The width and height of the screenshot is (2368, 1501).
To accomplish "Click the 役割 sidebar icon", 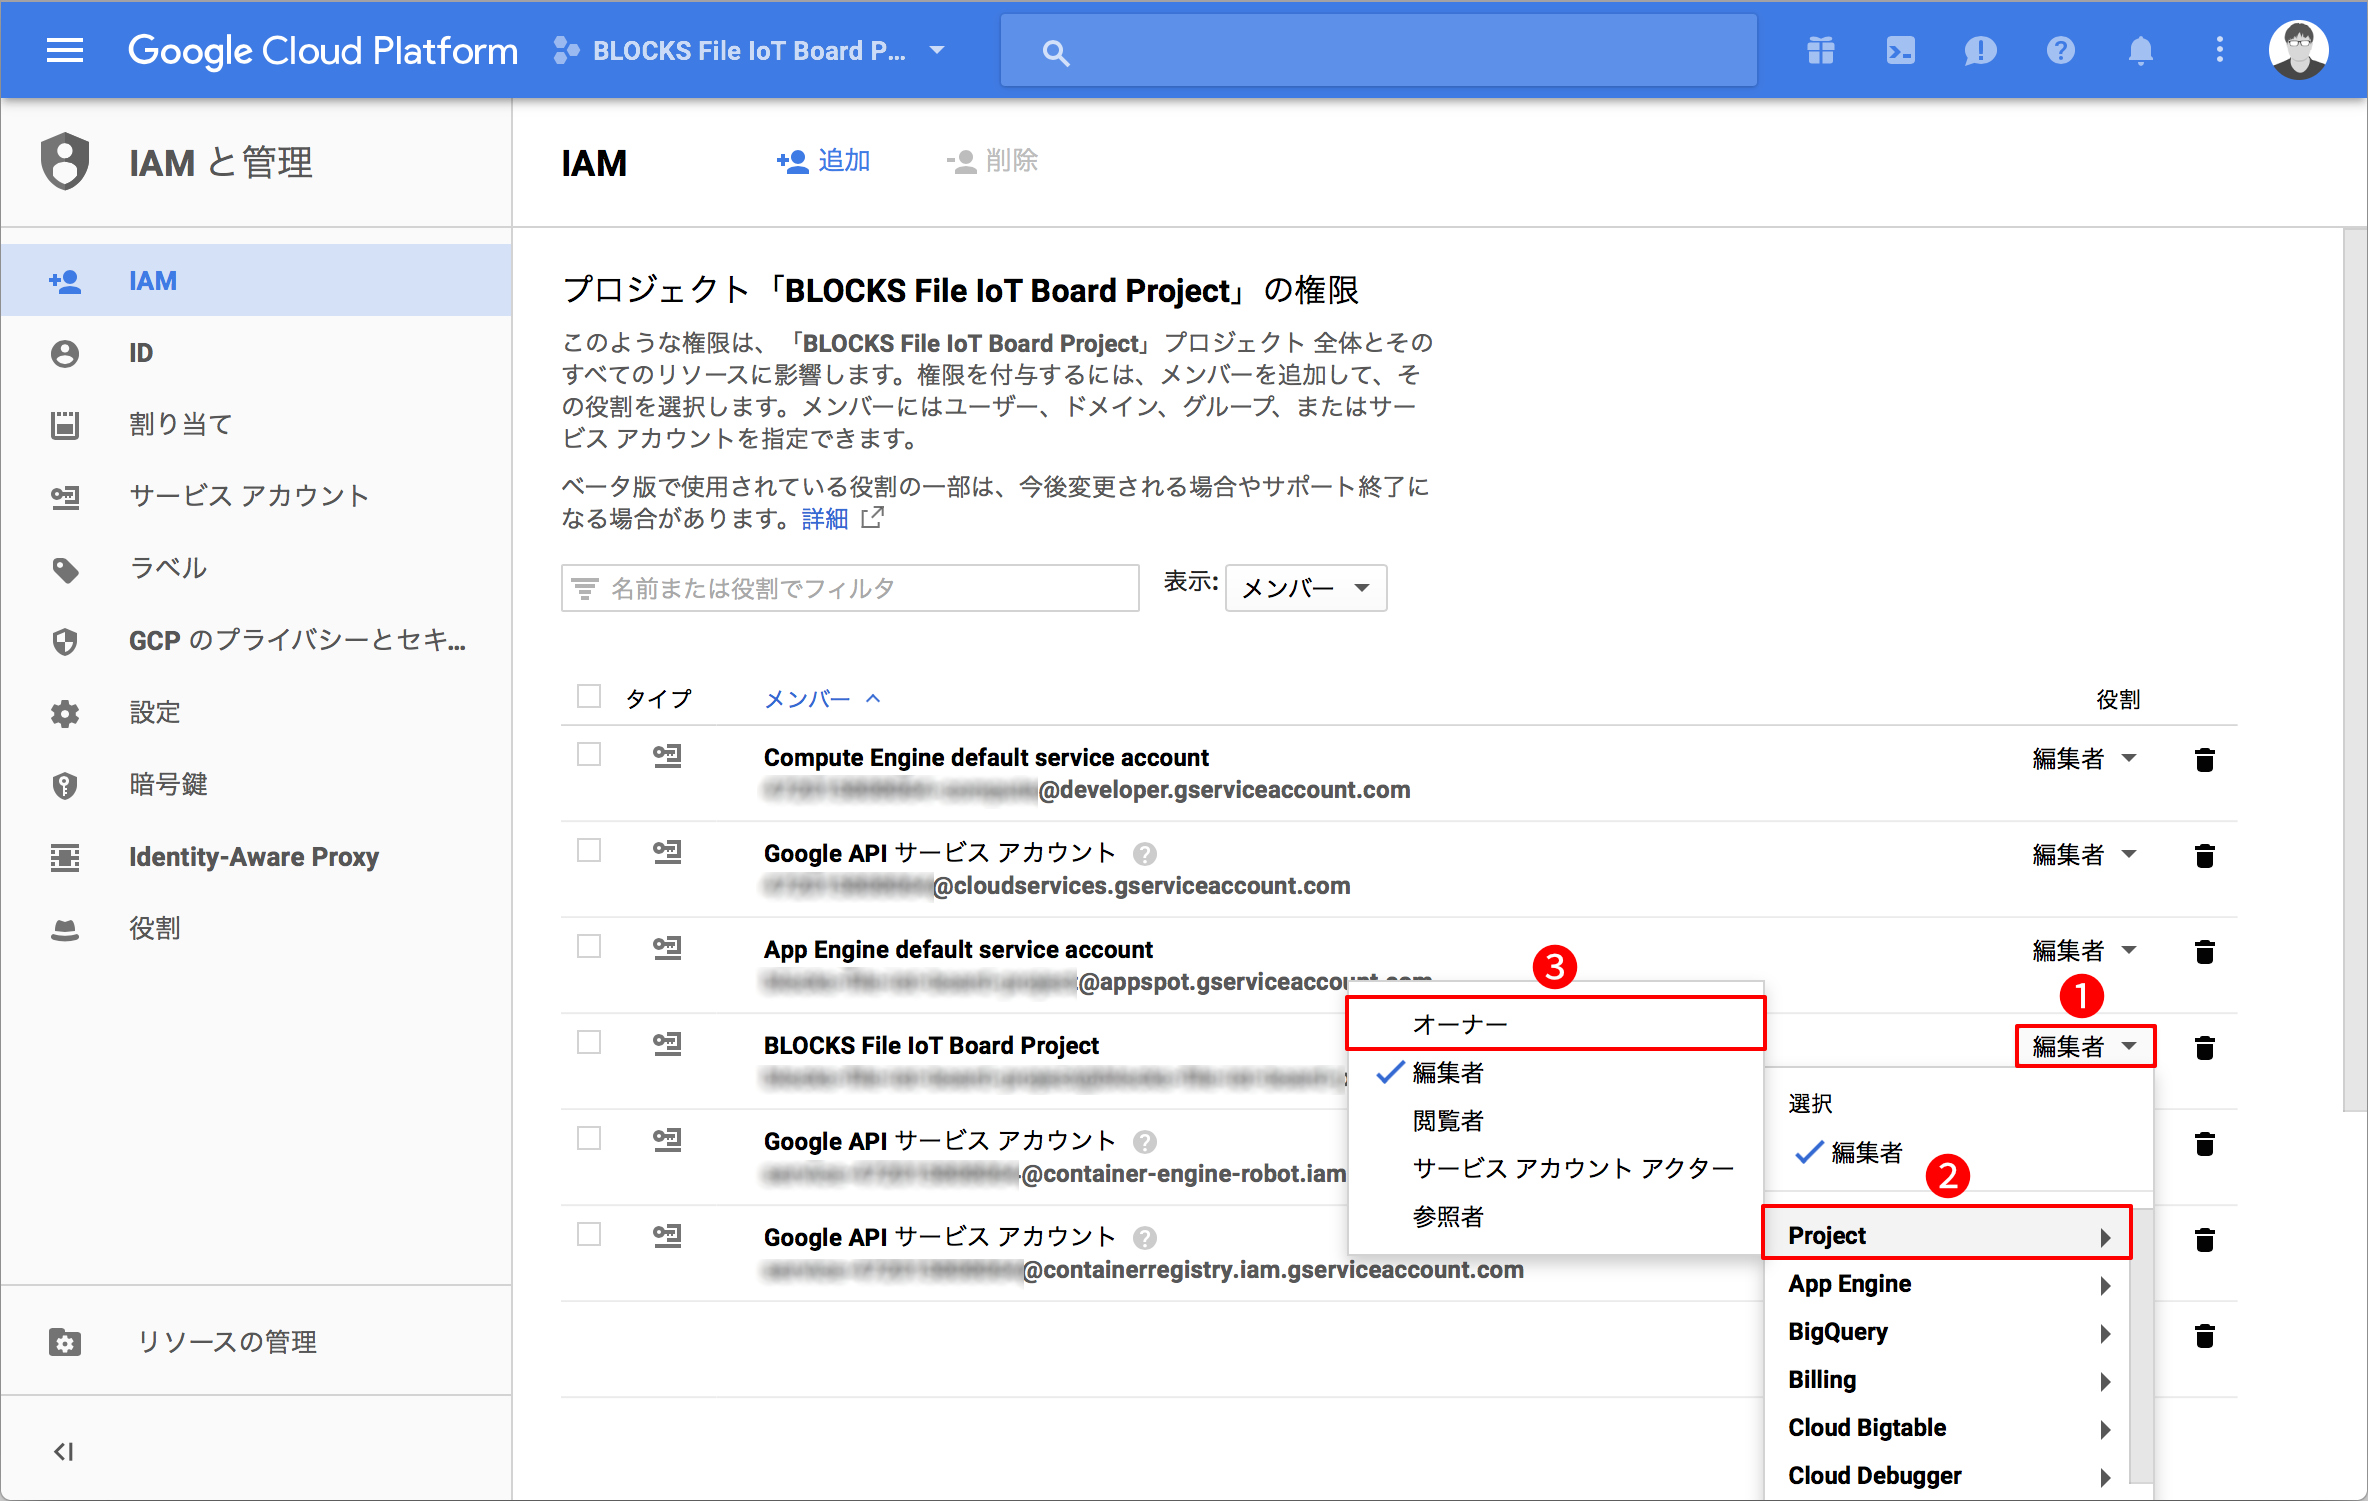I will point(69,928).
